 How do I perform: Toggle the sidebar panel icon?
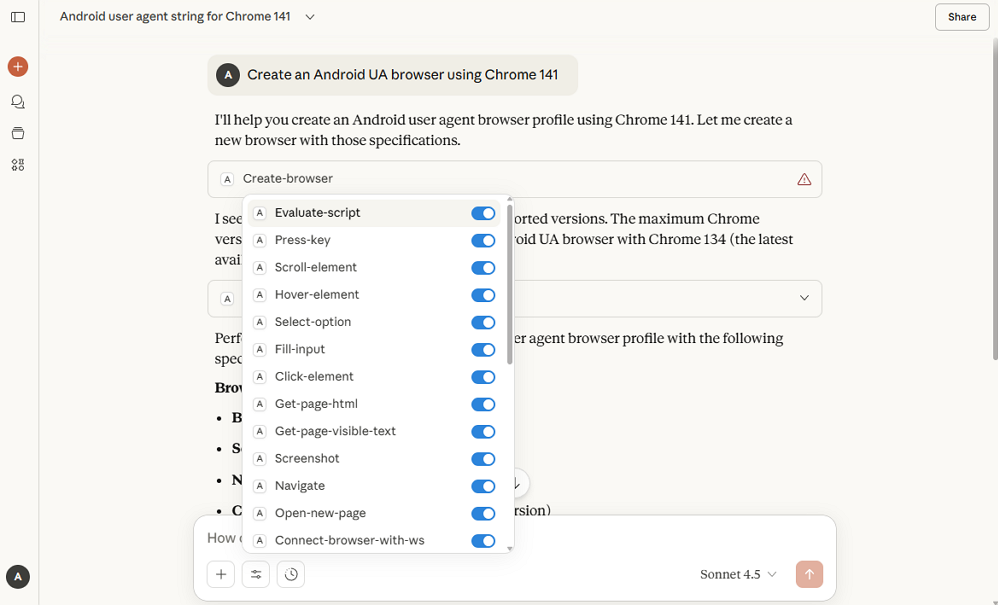pyautogui.click(x=18, y=17)
